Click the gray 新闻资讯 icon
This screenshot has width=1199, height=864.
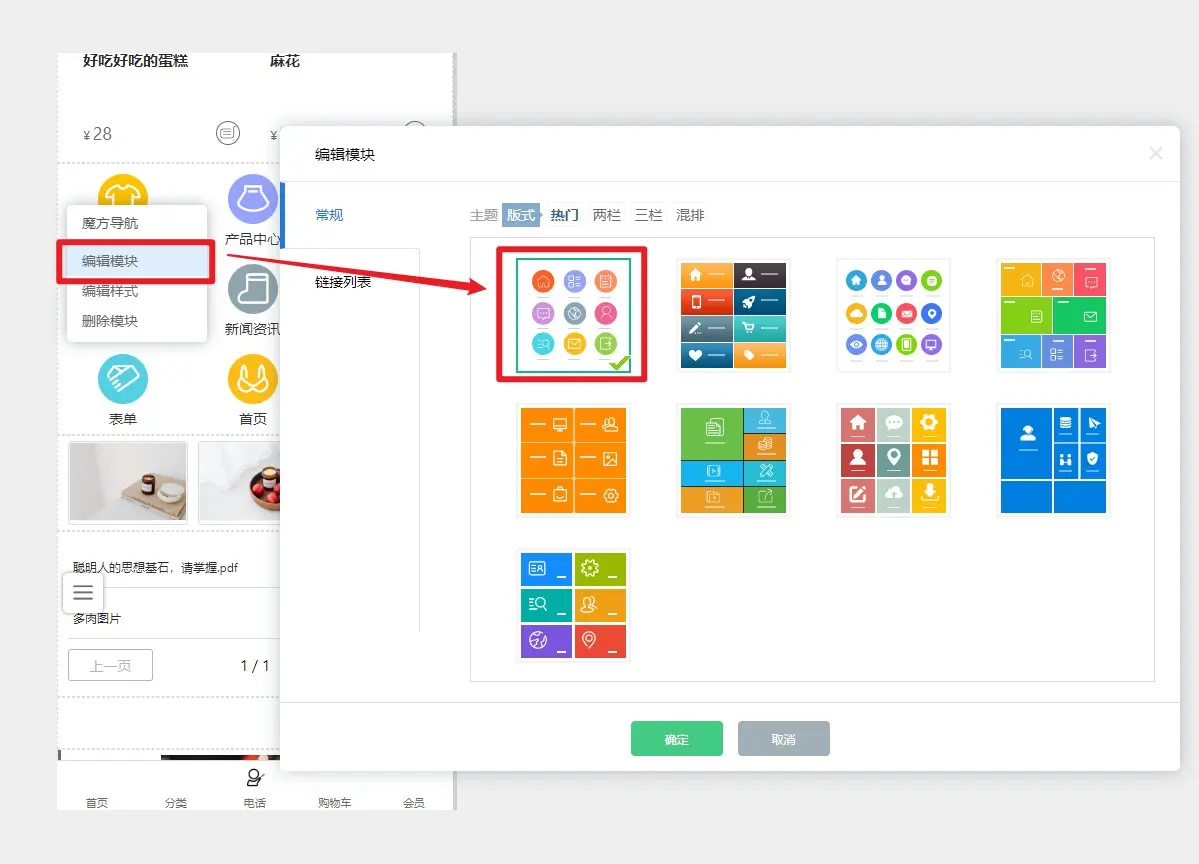(x=252, y=290)
